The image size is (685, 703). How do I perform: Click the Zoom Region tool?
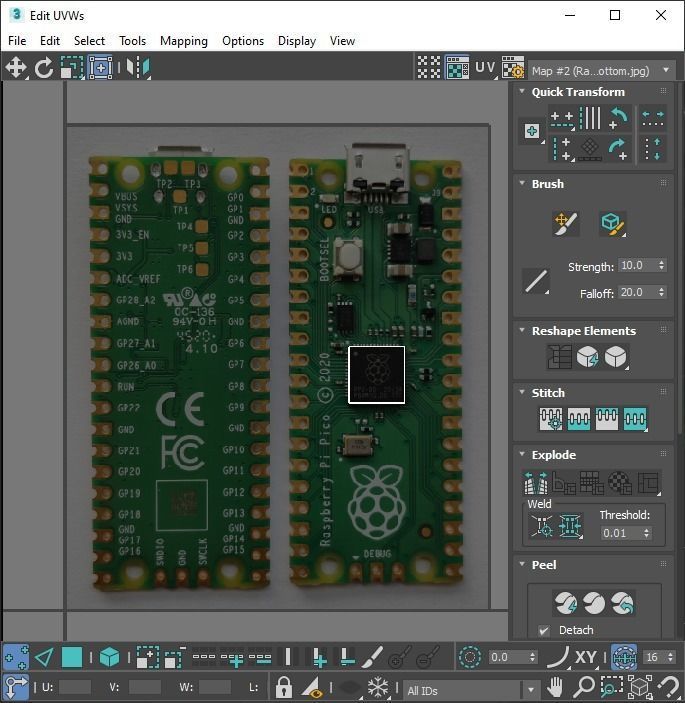tap(611, 687)
